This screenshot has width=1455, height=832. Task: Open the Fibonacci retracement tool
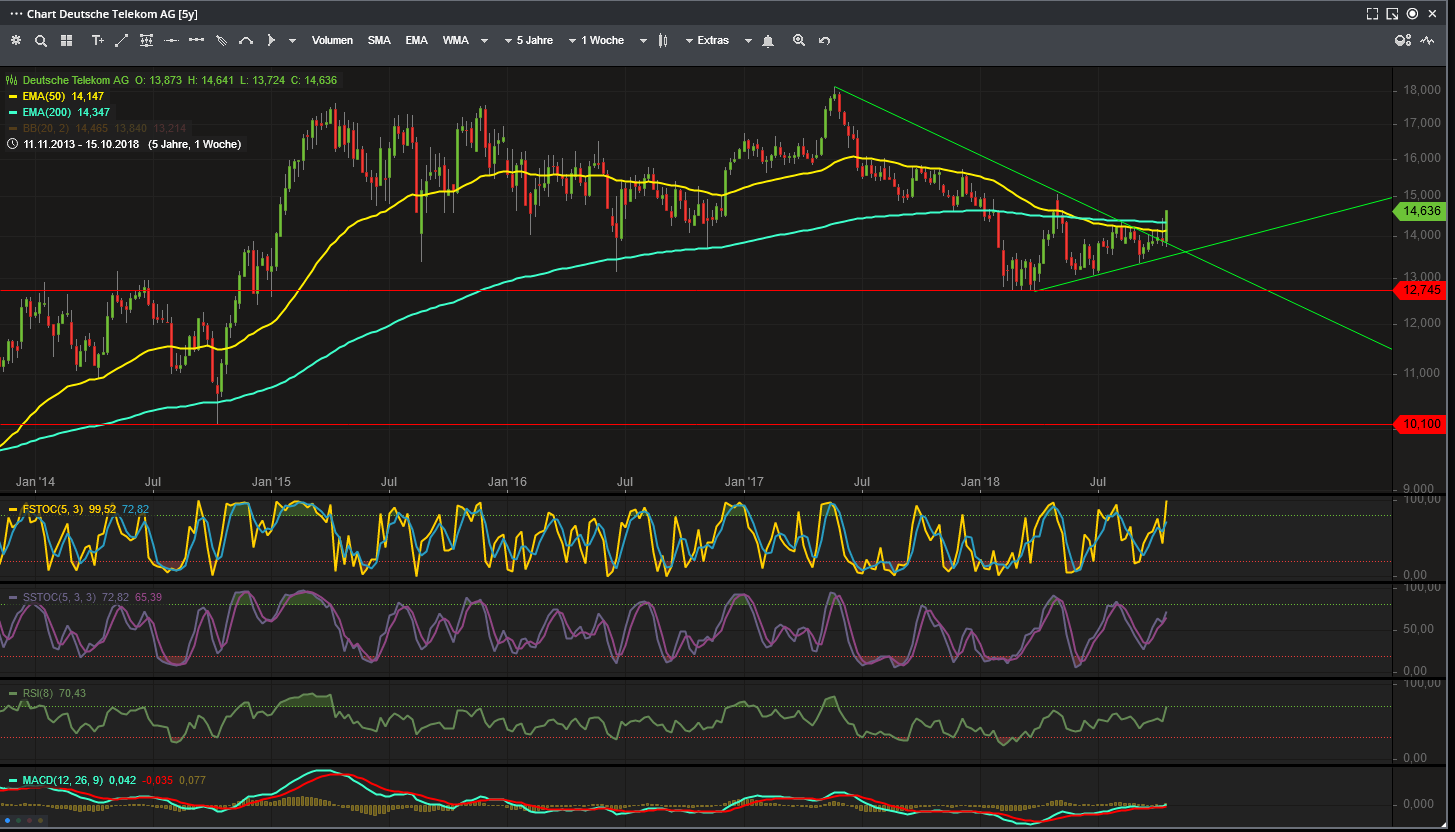point(147,40)
